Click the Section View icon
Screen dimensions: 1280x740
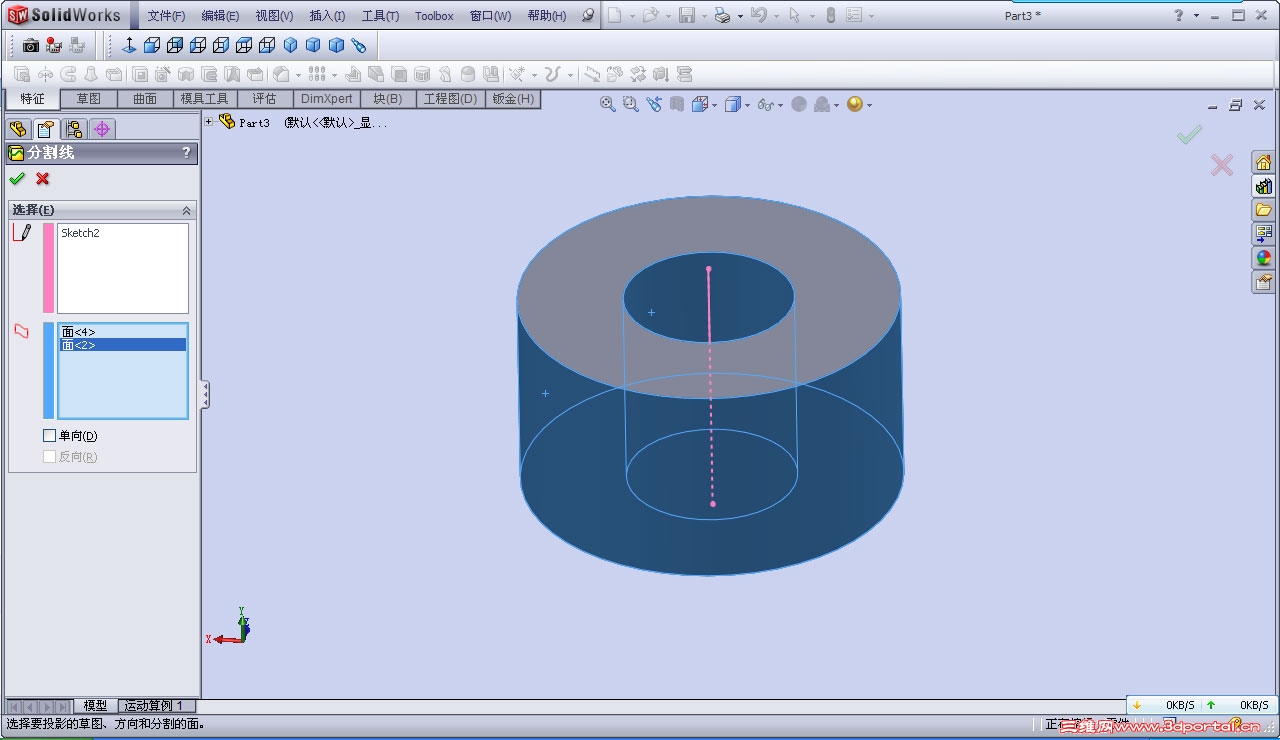(x=677, y=104)
